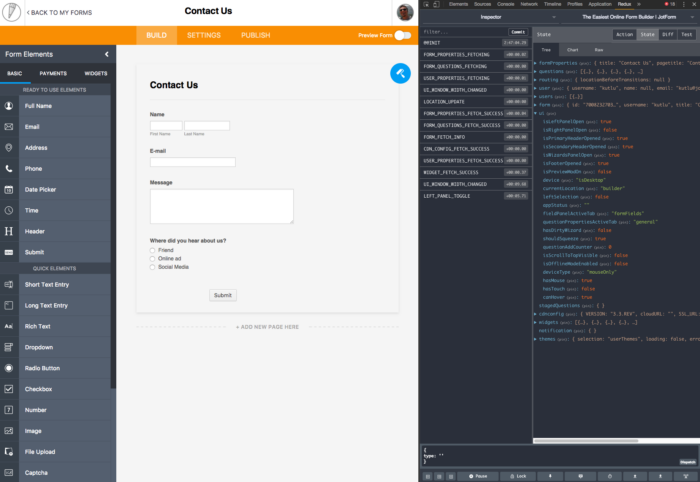Expand the formProperties tree node

(535, 63)
